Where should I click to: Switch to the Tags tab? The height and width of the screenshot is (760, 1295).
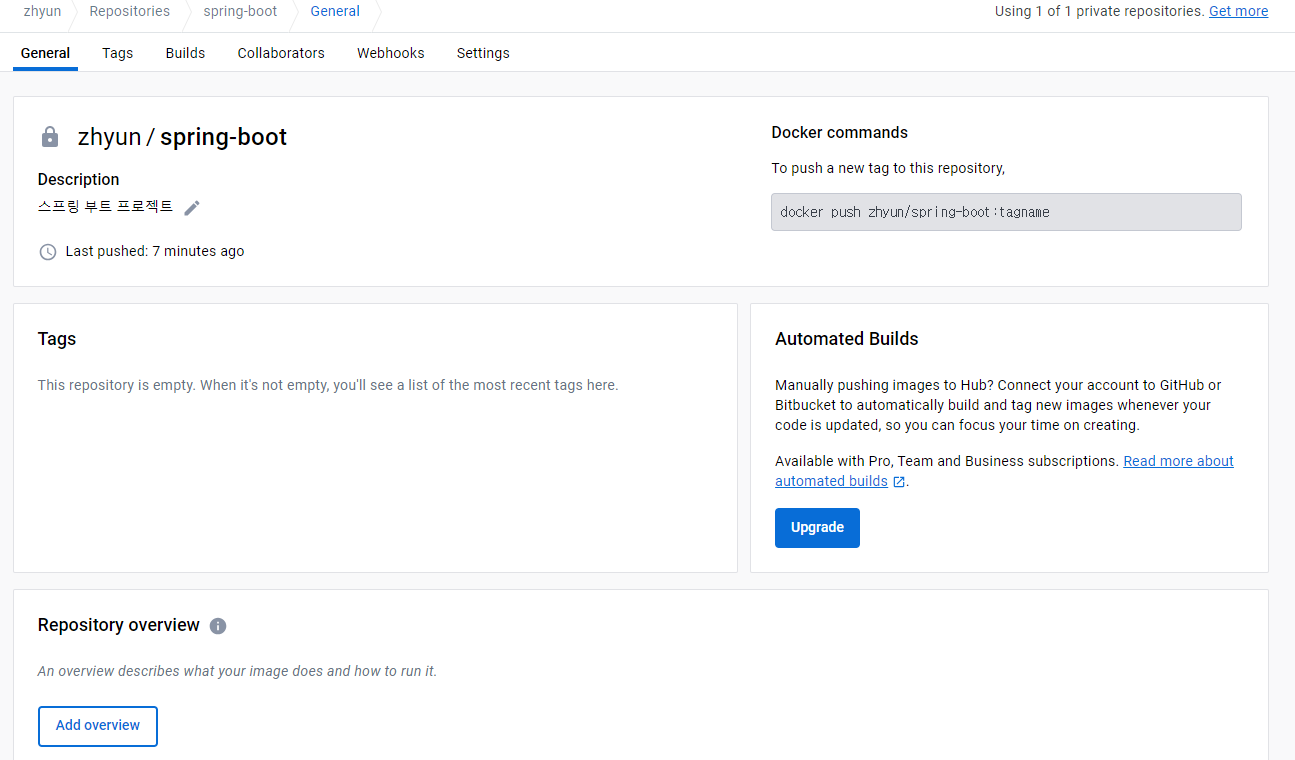click(x=117, y=53)
